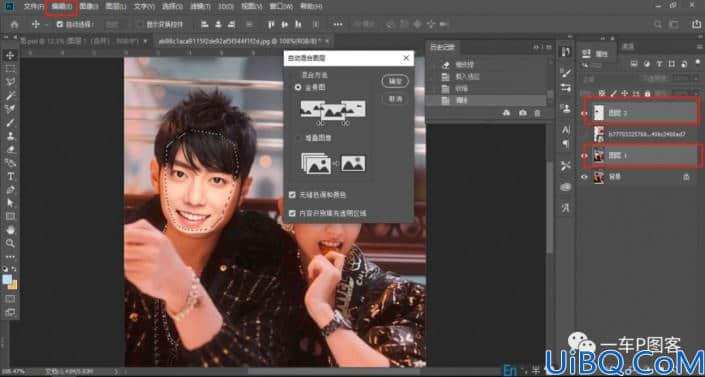Toggle Seamless Tones and Colors checkbox
705x377 pixels.
pos(292,195)
